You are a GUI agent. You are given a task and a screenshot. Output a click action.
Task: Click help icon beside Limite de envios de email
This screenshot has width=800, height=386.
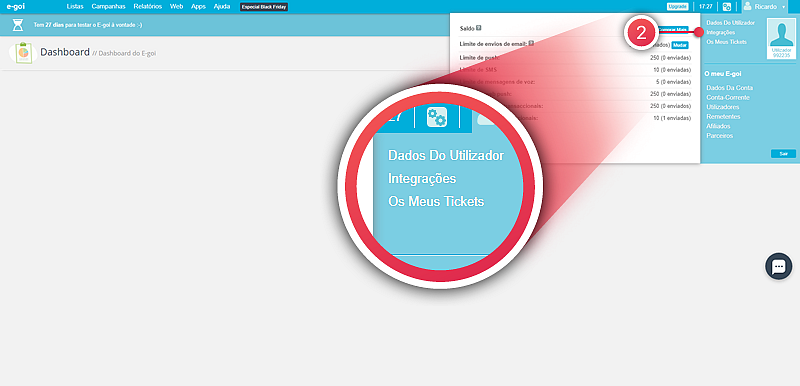(531, 44)
